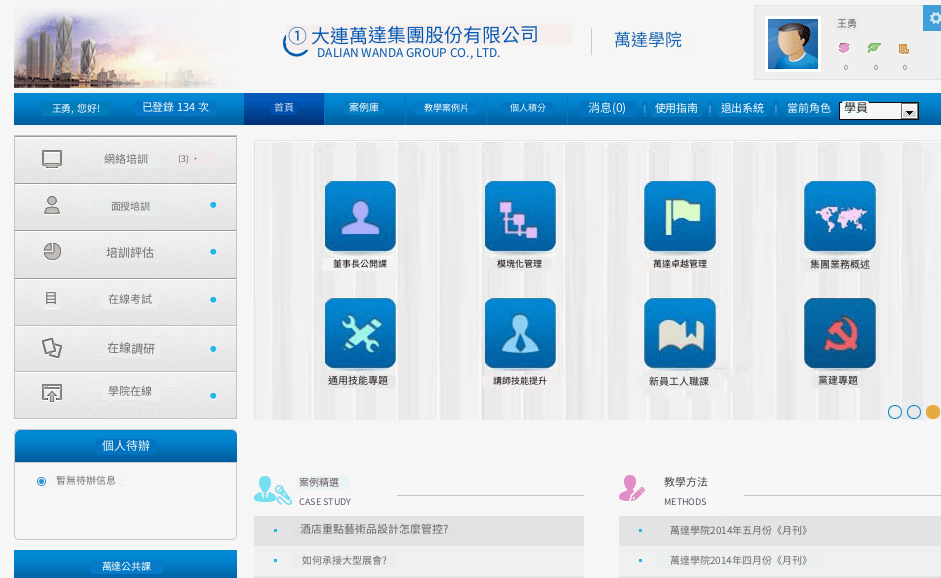Open the 講師技能提升 icon
This screenshot has width=941, height=578.
[520, 333]
